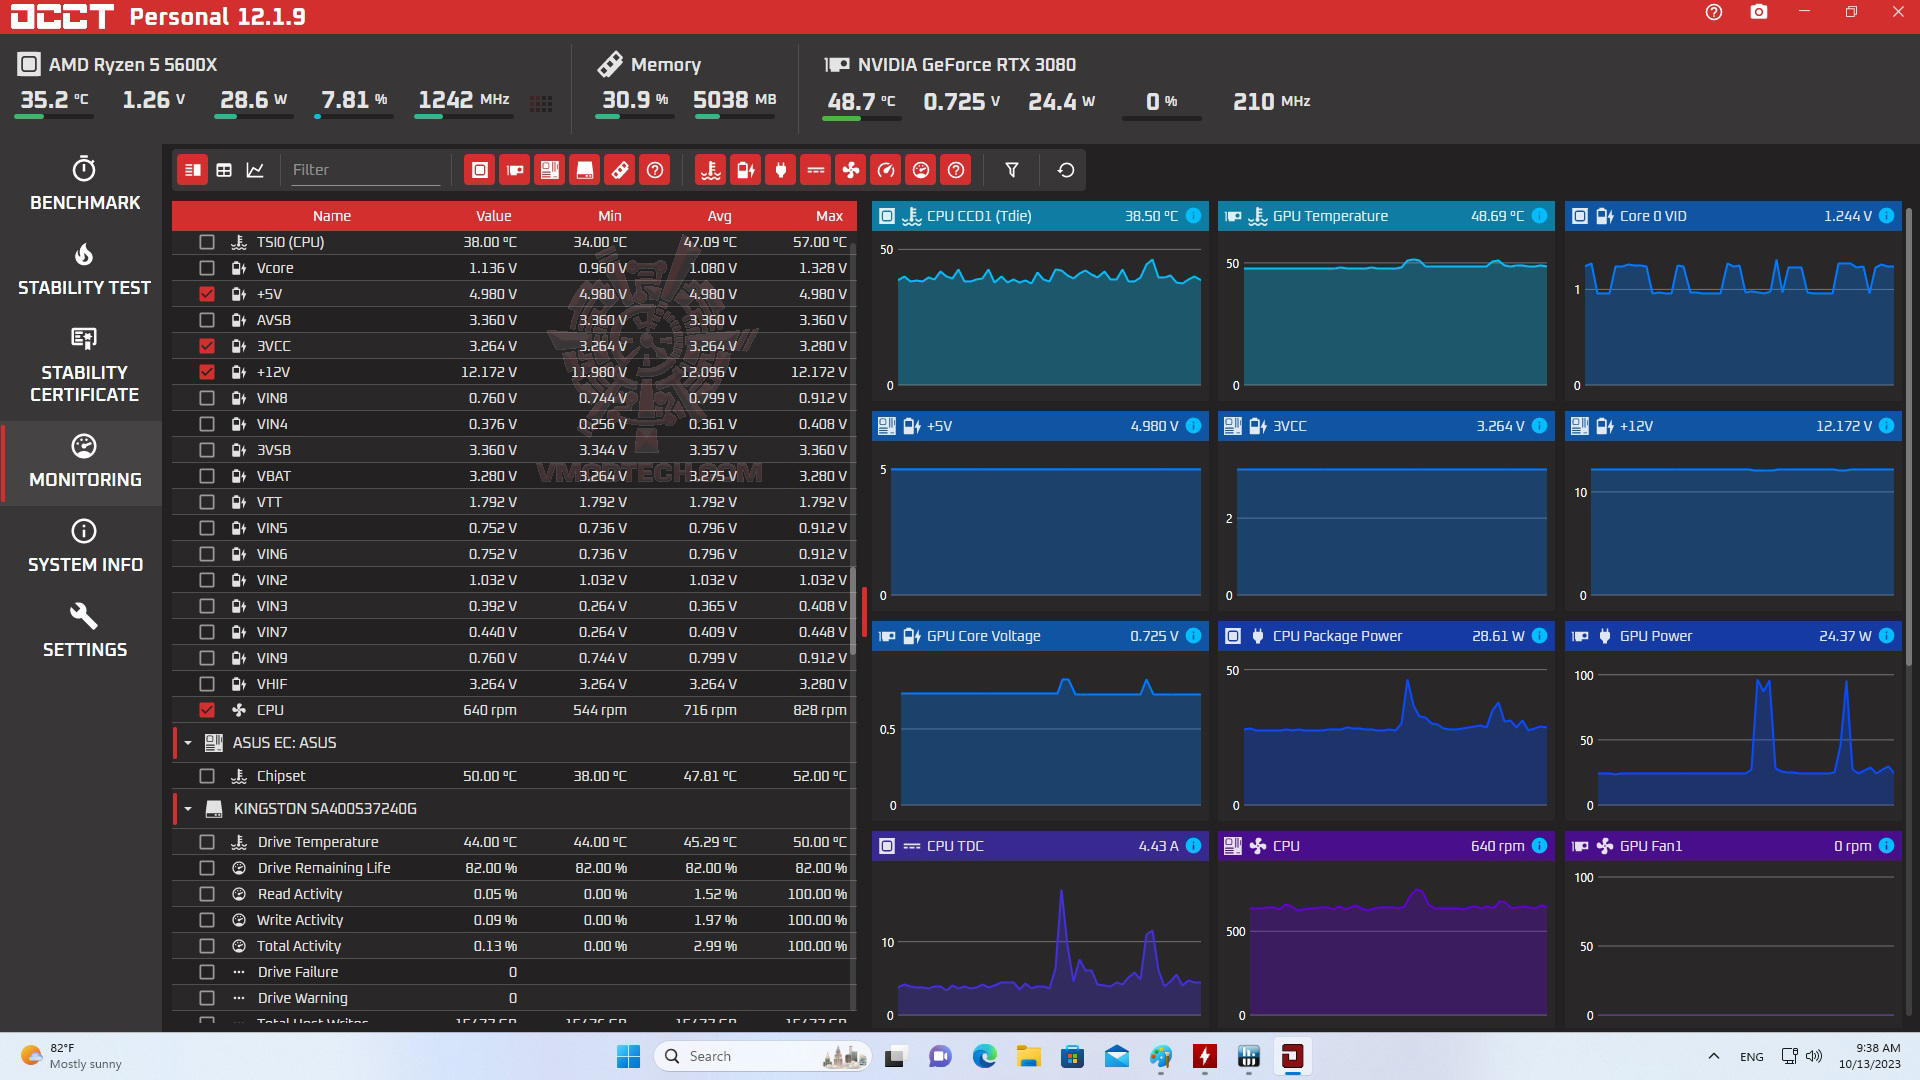The image size is (1920, 1080).
Task: Click the funnel filter icon
Action: pyautogui.click(x=1012, y=170)
